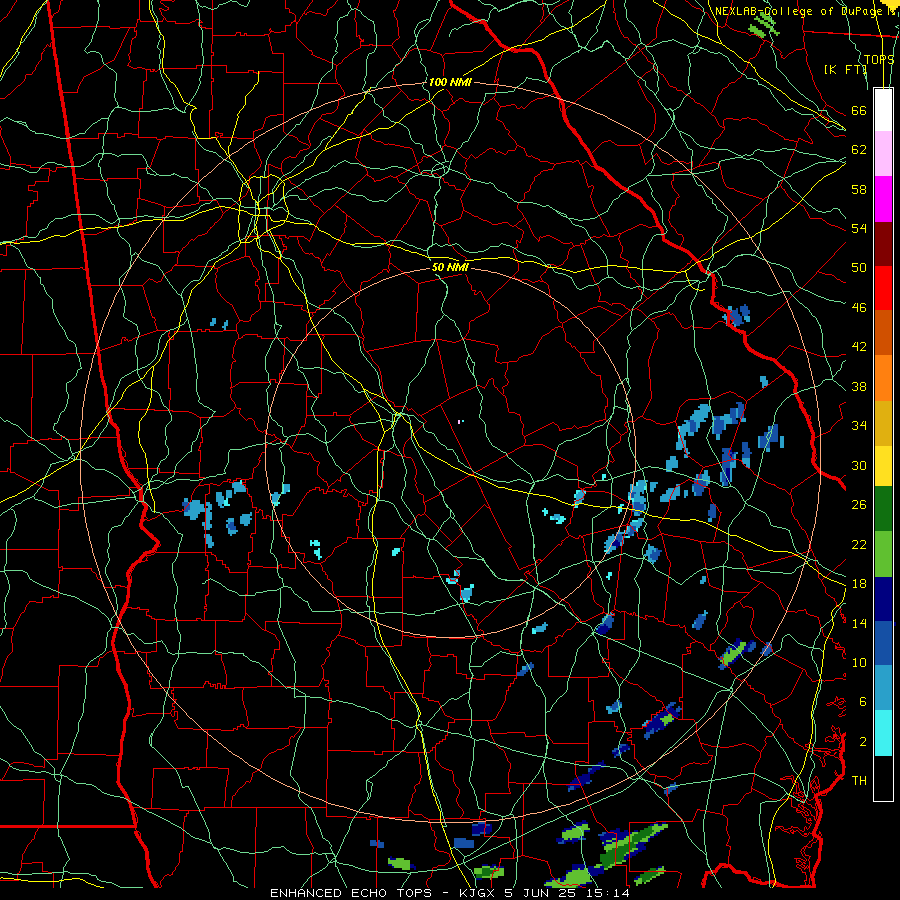The height and width of the screenshot is (900, 900).
Task: Click the NEXLAB-College of DuPage credit text
Action: [800, 11]
